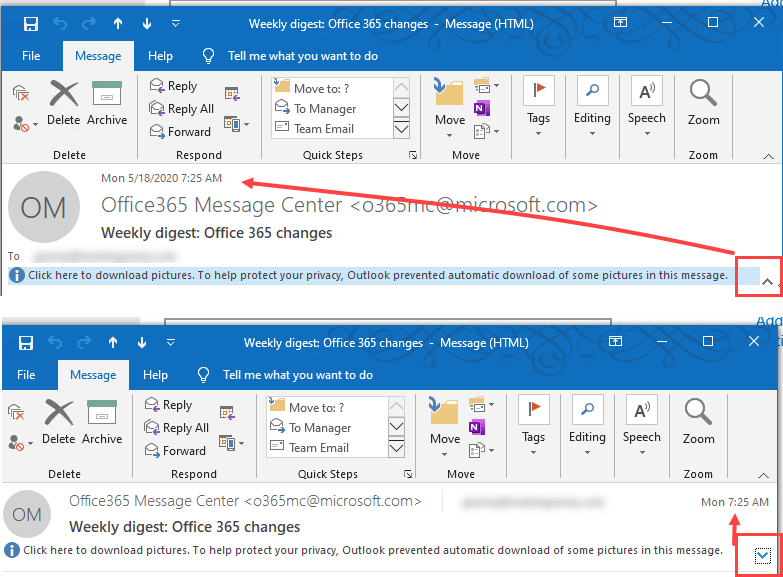This screenshot has width=783, height=577.
Task: Open Move dropdown in bottom window
Action: click(x=444, y=427)
